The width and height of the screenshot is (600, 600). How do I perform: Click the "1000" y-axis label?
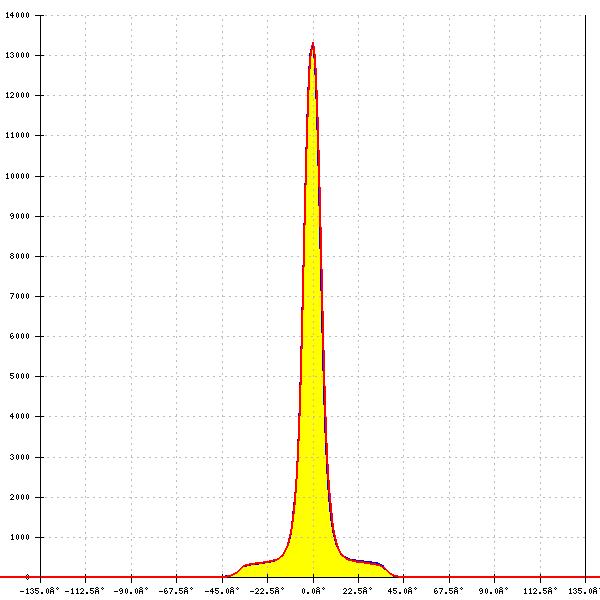20,537
